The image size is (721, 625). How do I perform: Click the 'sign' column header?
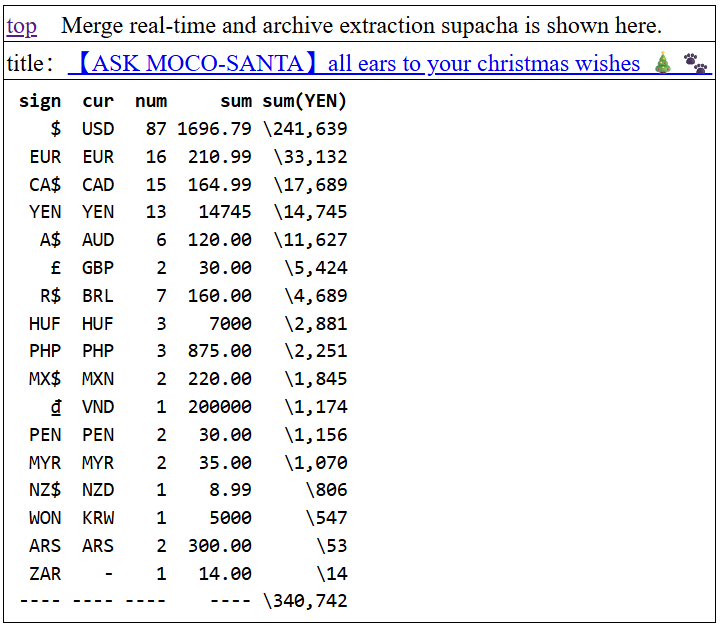click(x=40, y=101)
